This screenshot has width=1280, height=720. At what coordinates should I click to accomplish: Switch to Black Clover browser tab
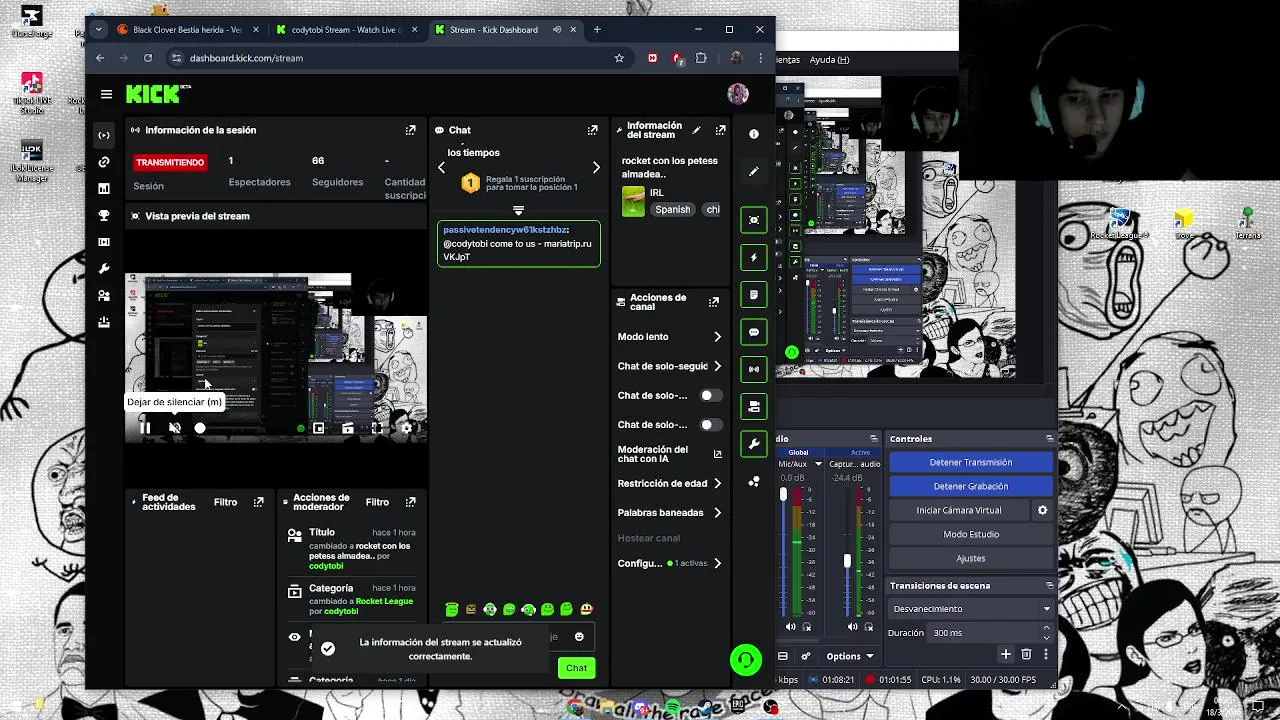186,30
